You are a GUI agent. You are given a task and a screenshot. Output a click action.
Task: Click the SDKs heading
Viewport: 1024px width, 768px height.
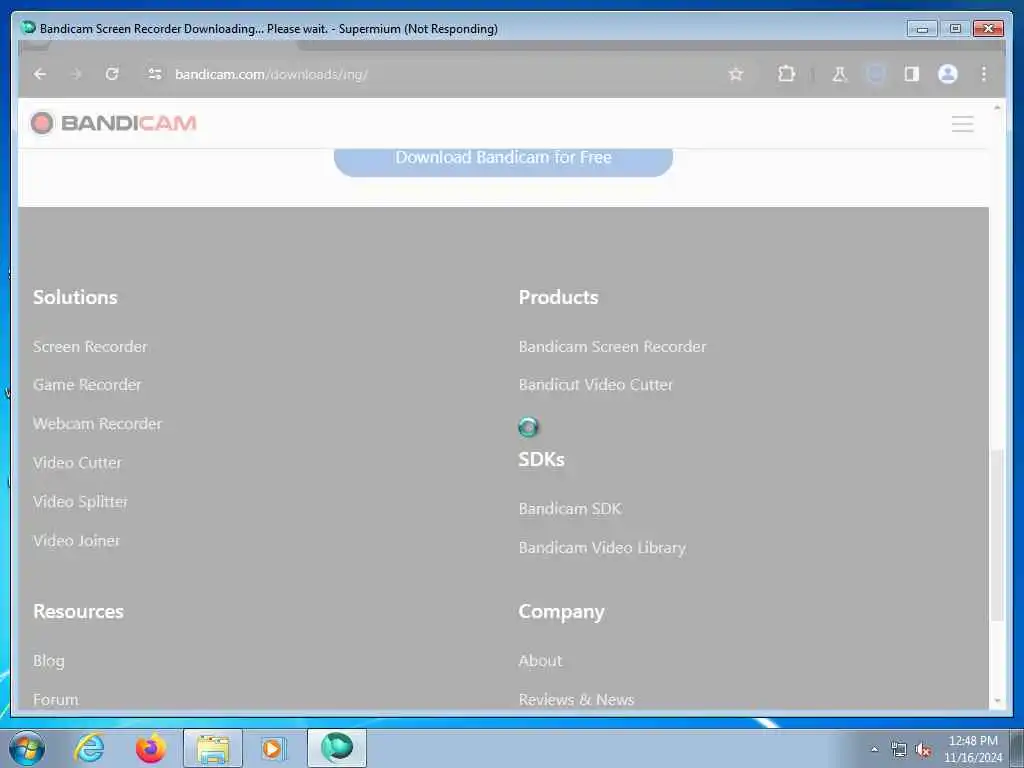[541, 459]
